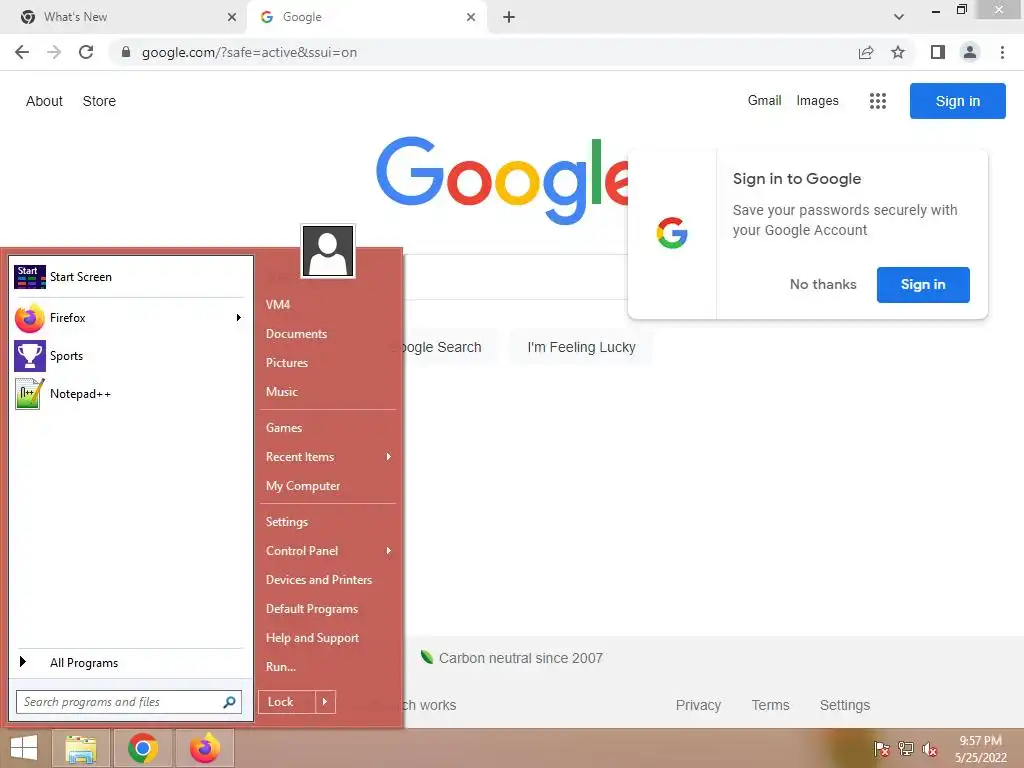Open the Chrome three-dot menu
The height and width of the screenshot is (768, 1024).
(1002, 52)
